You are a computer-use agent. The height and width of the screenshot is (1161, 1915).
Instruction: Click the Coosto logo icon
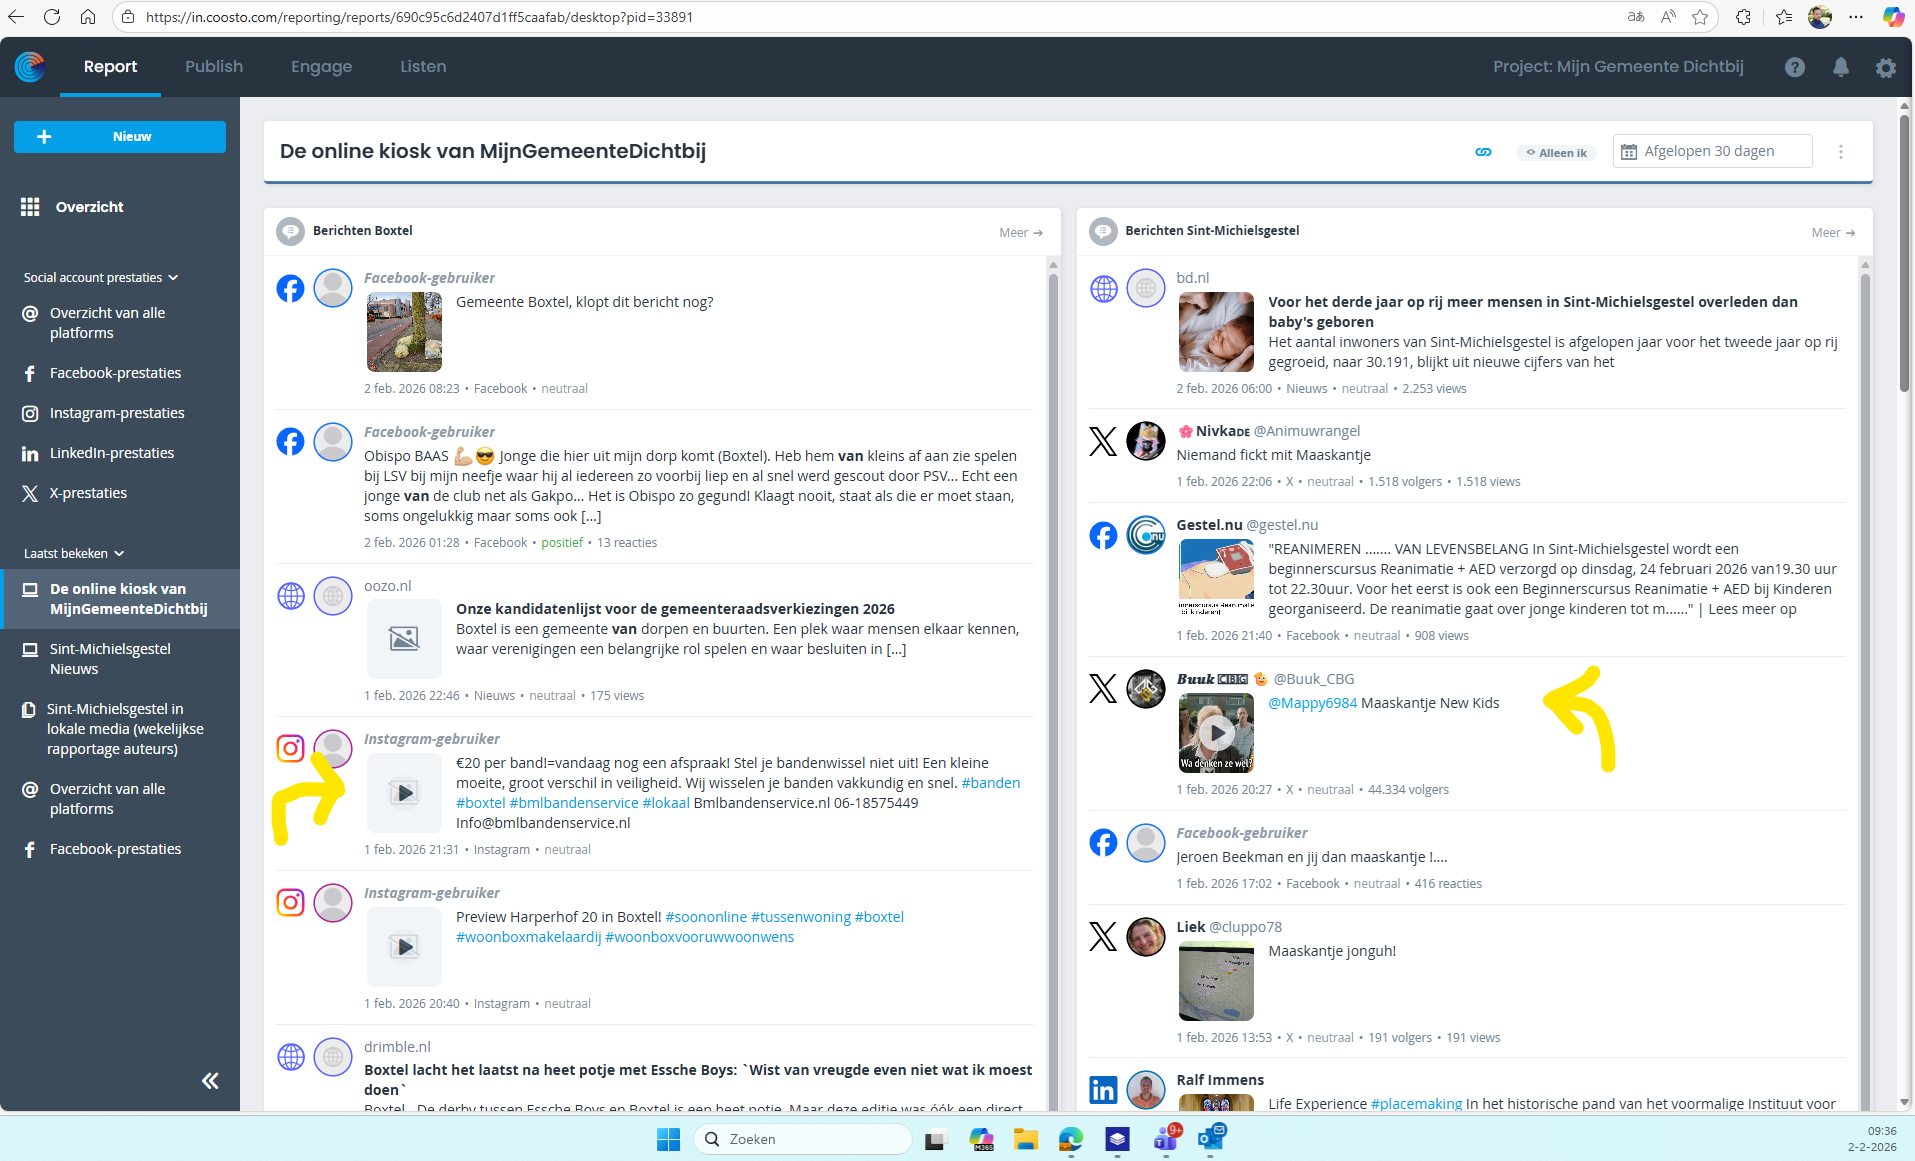point(30,67)
